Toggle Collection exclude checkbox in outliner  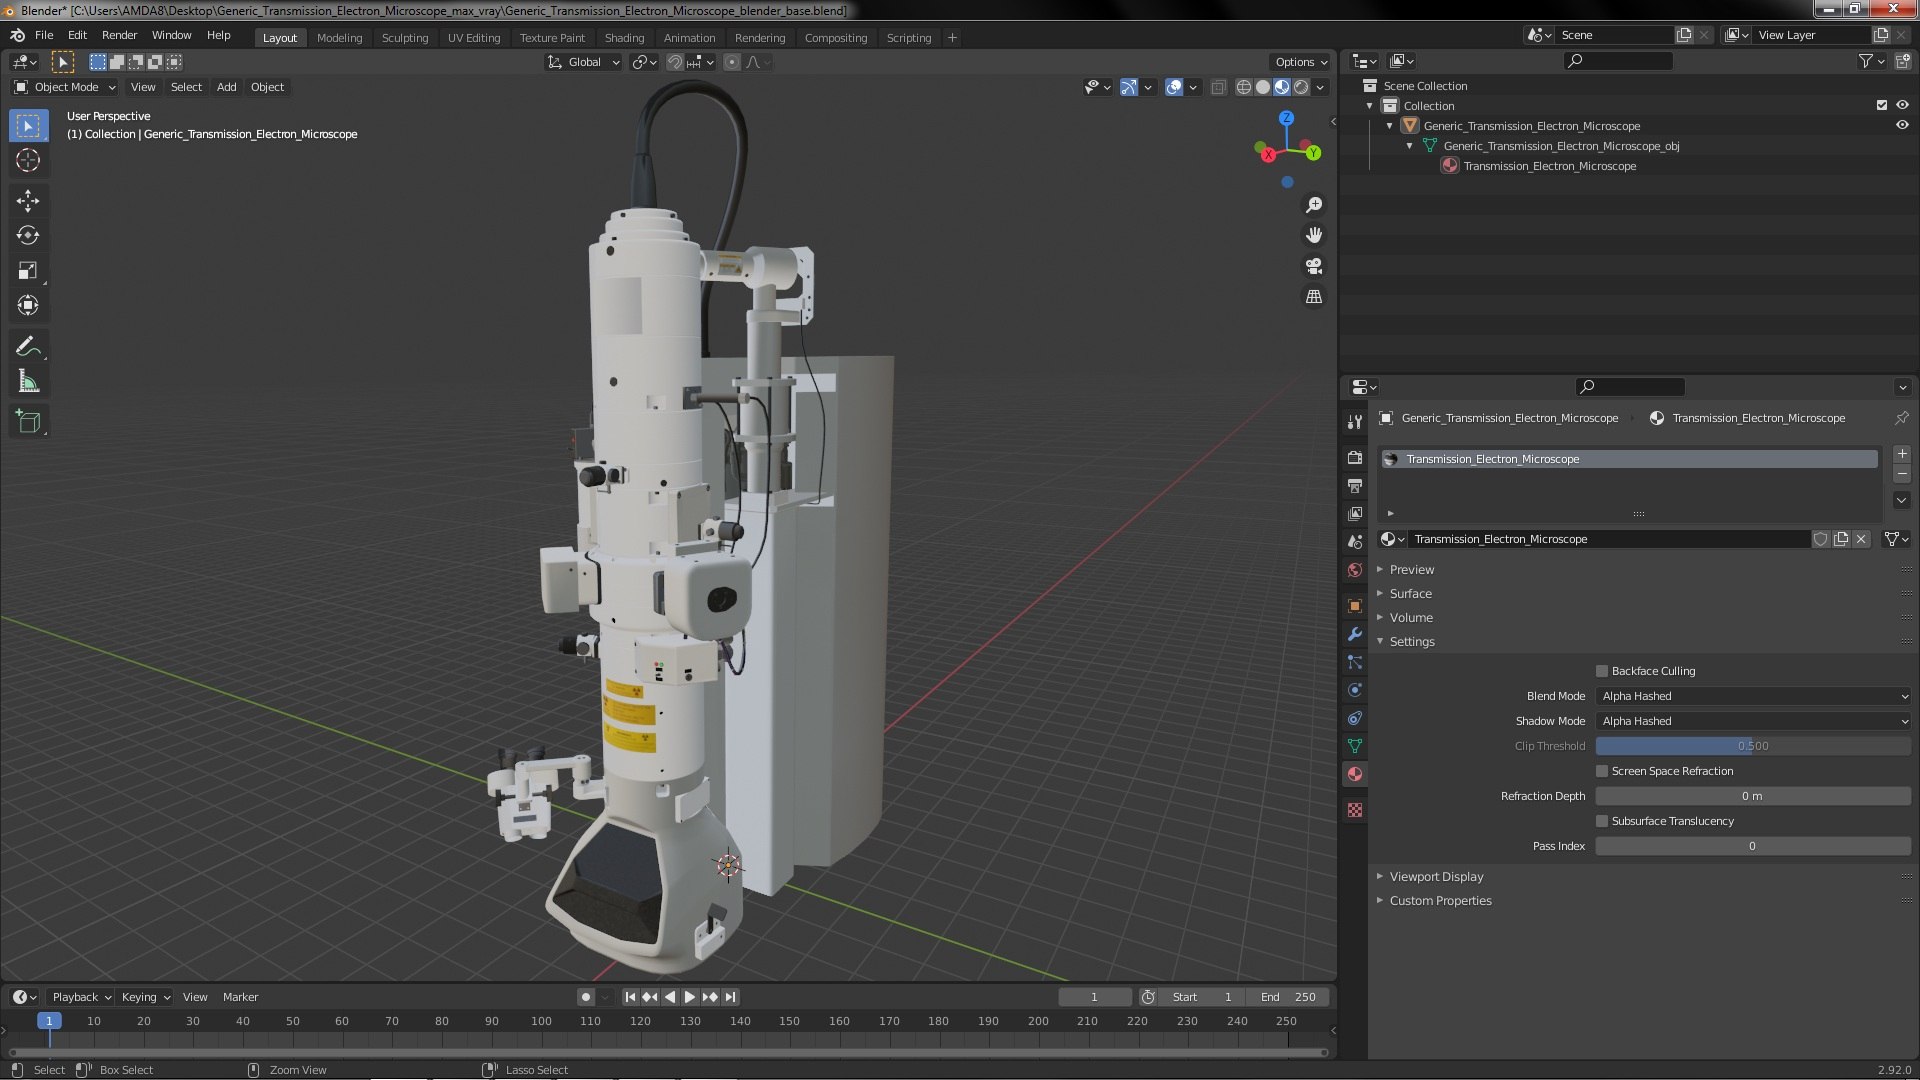click(1882, 105)
